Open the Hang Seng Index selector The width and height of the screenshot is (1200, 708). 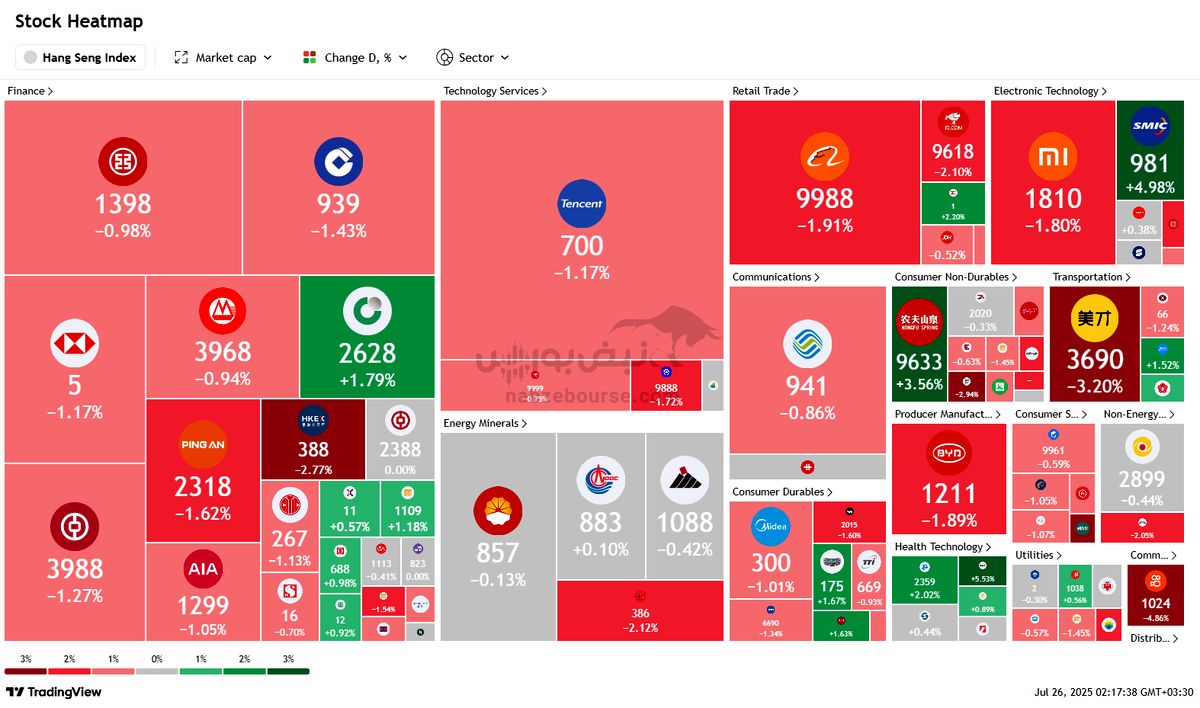pyautogui.click(x=80, y=58)
